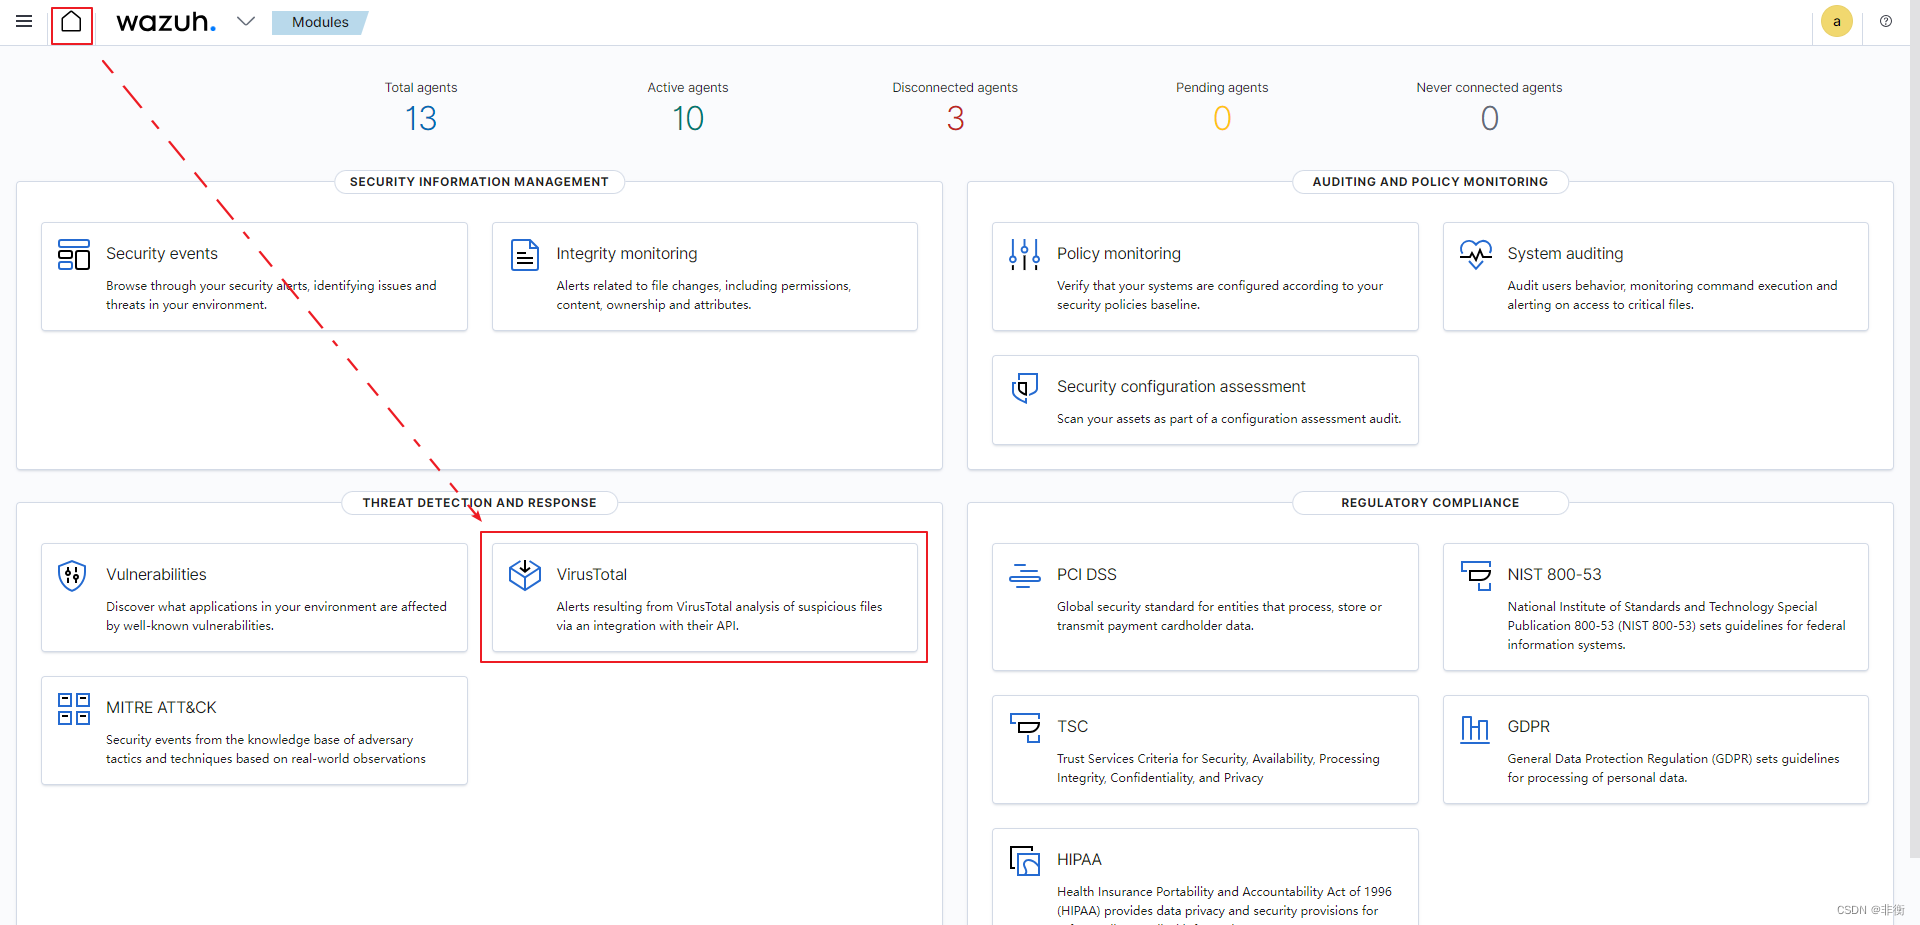Click the Policy monitoring sliders icon
Image resolution: width=1920 pixels, height=925 pixels.
[1025, 254]
